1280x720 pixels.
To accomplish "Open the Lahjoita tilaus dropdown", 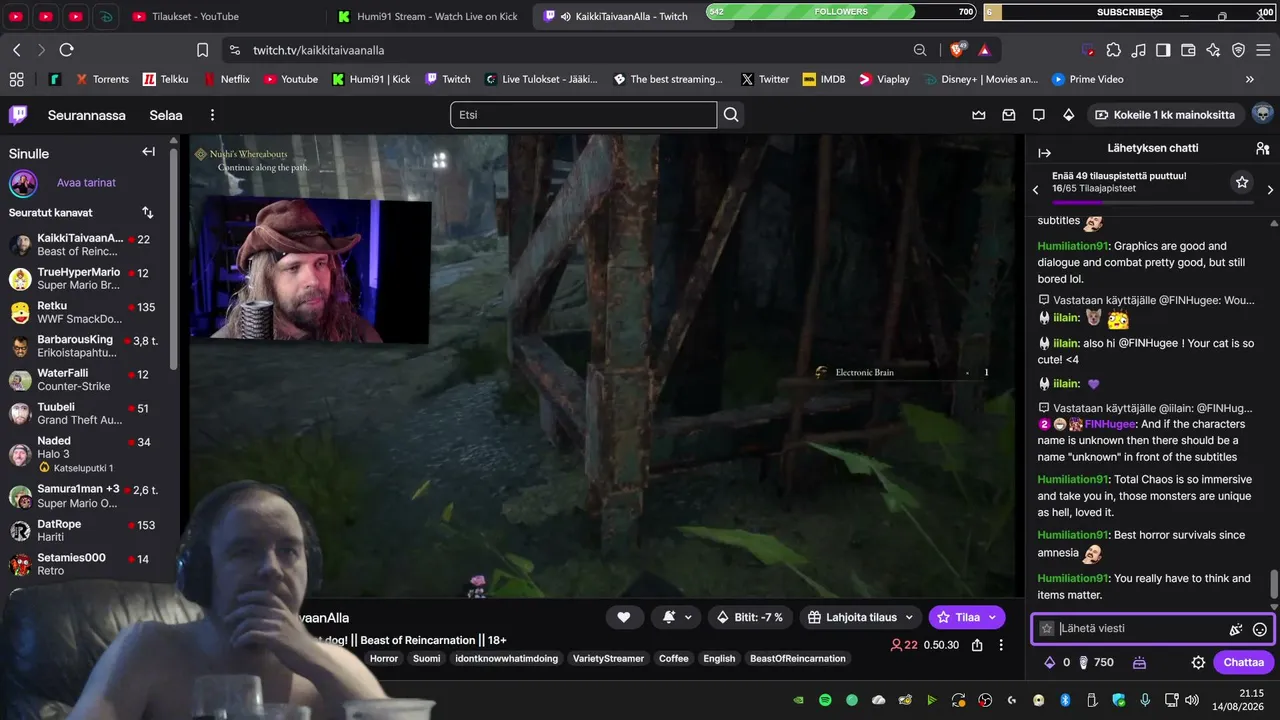I will coord(860,617).
